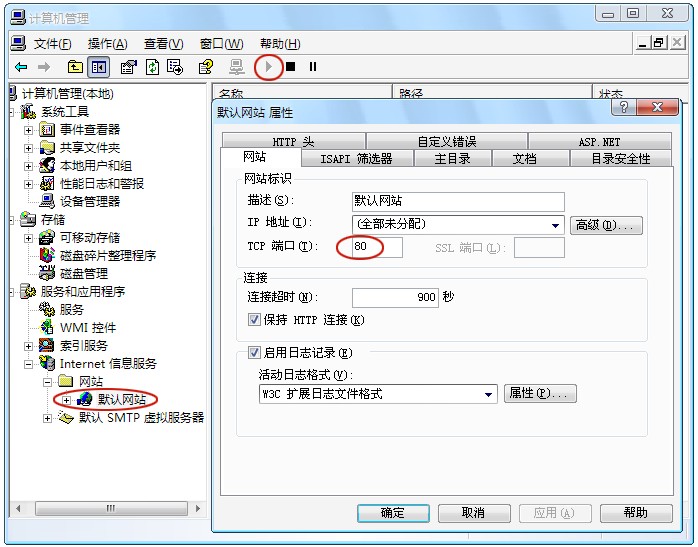The height and width of the screenshot is (547, 698).
Task: Select 磁盘碎片整理程序 in the tree
Action: click(108, 255)
